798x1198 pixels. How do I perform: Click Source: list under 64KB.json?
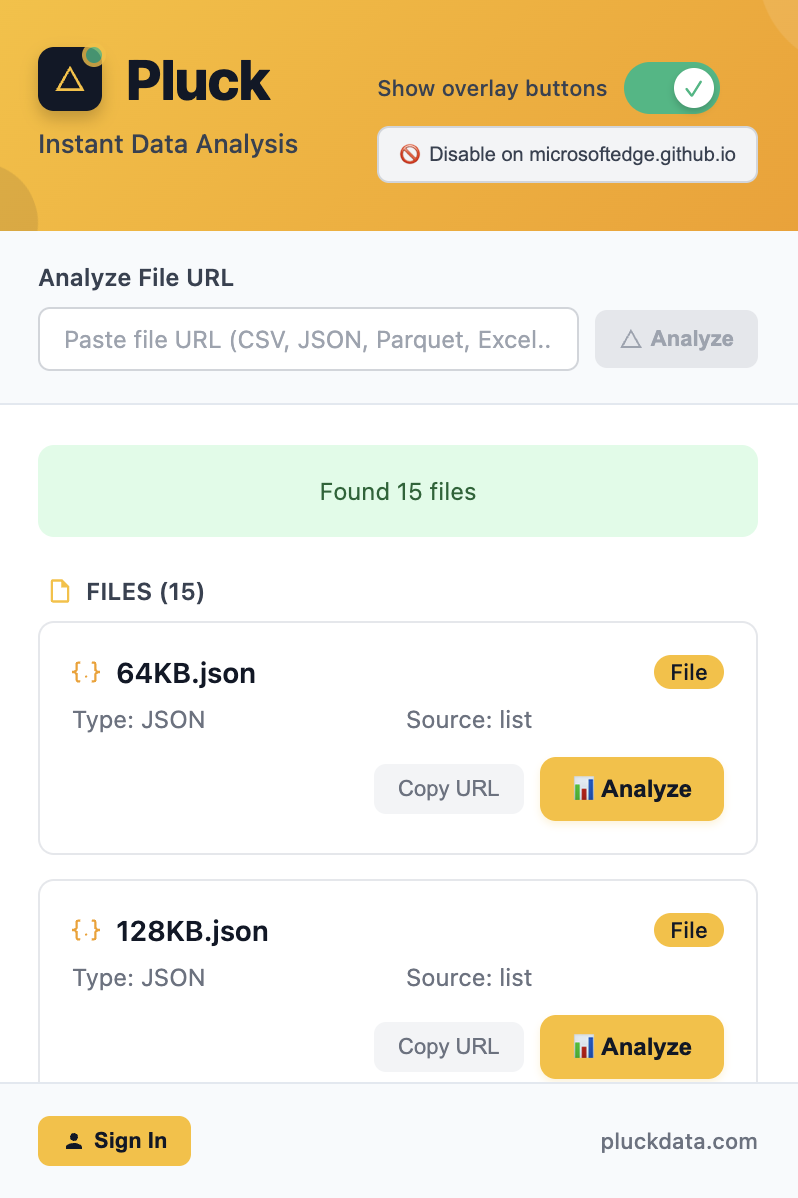[x=469, y=720]
